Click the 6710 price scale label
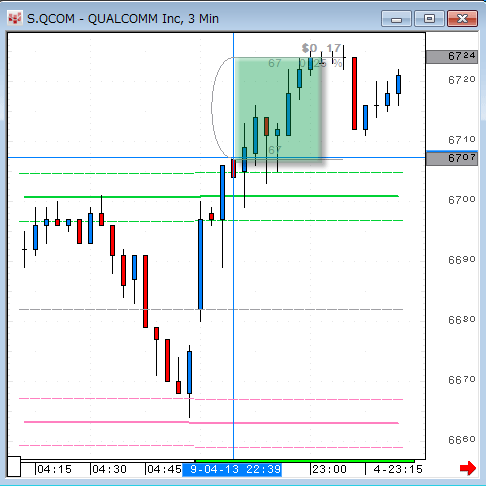Image resolution: width=486 pixels, height=486 pixels. (461, 140)
